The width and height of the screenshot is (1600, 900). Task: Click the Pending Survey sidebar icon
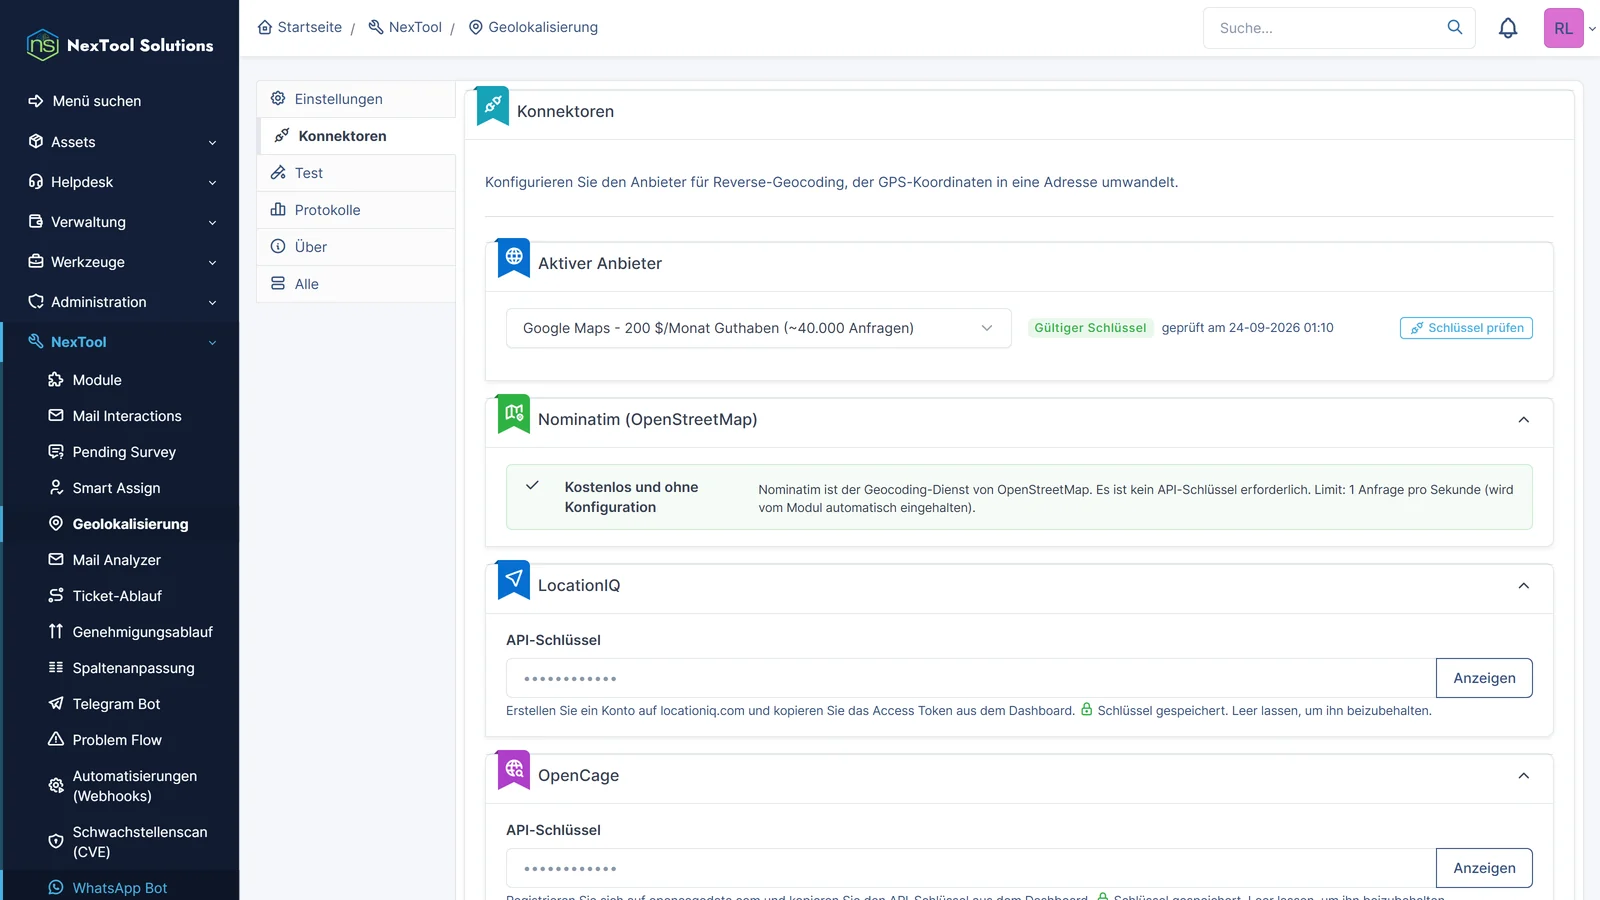(x=56, y=452)
